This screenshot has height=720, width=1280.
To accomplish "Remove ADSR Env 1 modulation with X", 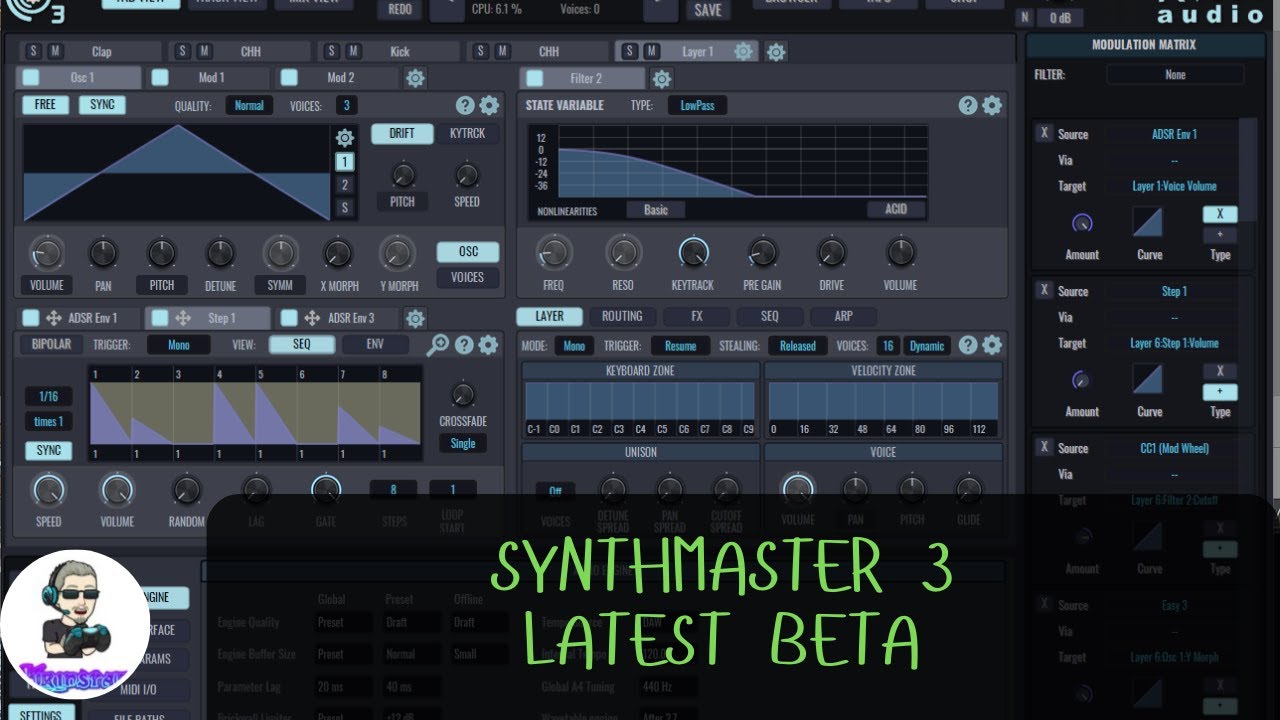I will (x=1043, y=133).
